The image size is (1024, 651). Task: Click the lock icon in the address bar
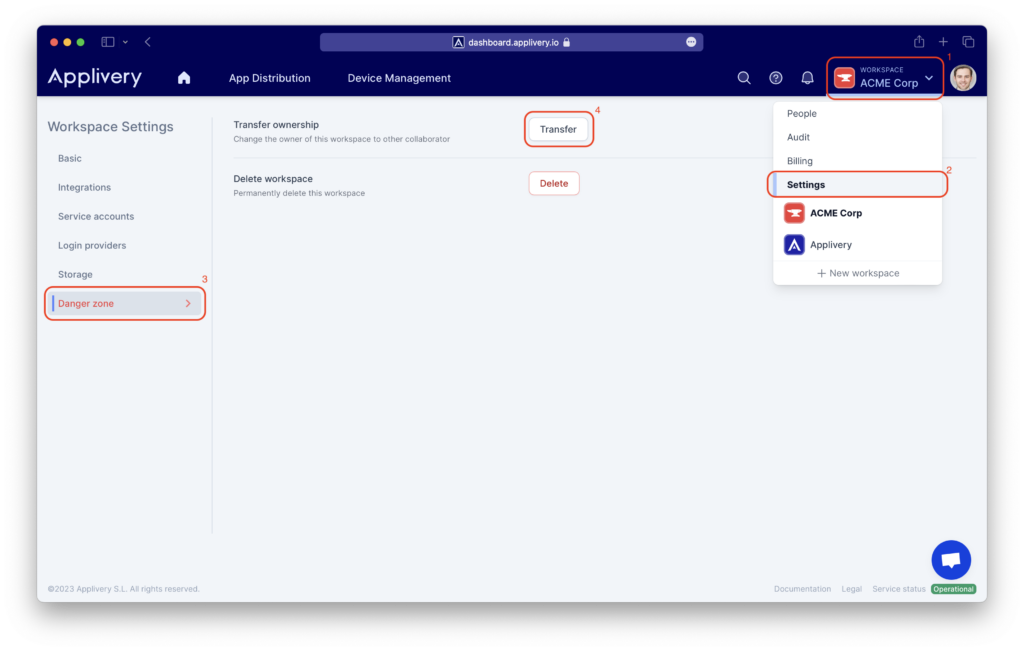coord(566,42)
